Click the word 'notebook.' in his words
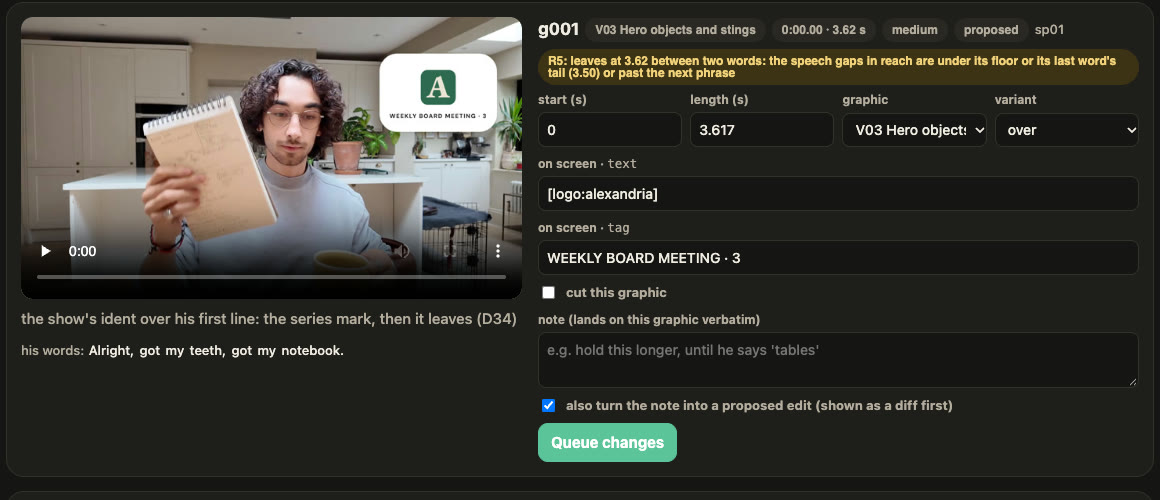Image resolution: width=1160 pixels, height=500 pixels. coord(313,351)
